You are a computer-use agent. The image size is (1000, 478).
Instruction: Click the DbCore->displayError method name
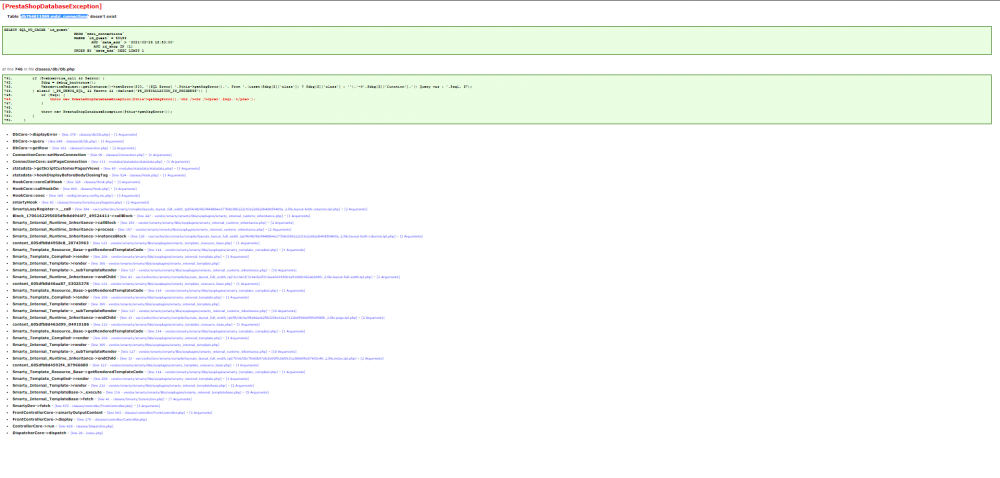click(35, 134)
